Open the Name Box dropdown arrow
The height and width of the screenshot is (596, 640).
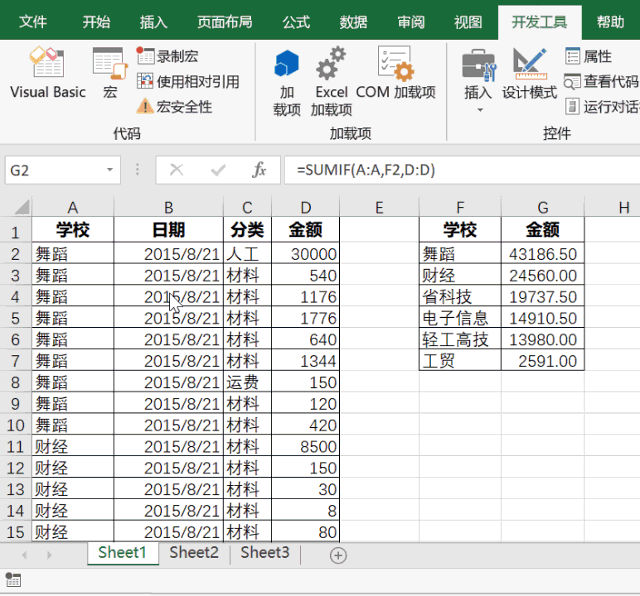[x=110, y=170]
